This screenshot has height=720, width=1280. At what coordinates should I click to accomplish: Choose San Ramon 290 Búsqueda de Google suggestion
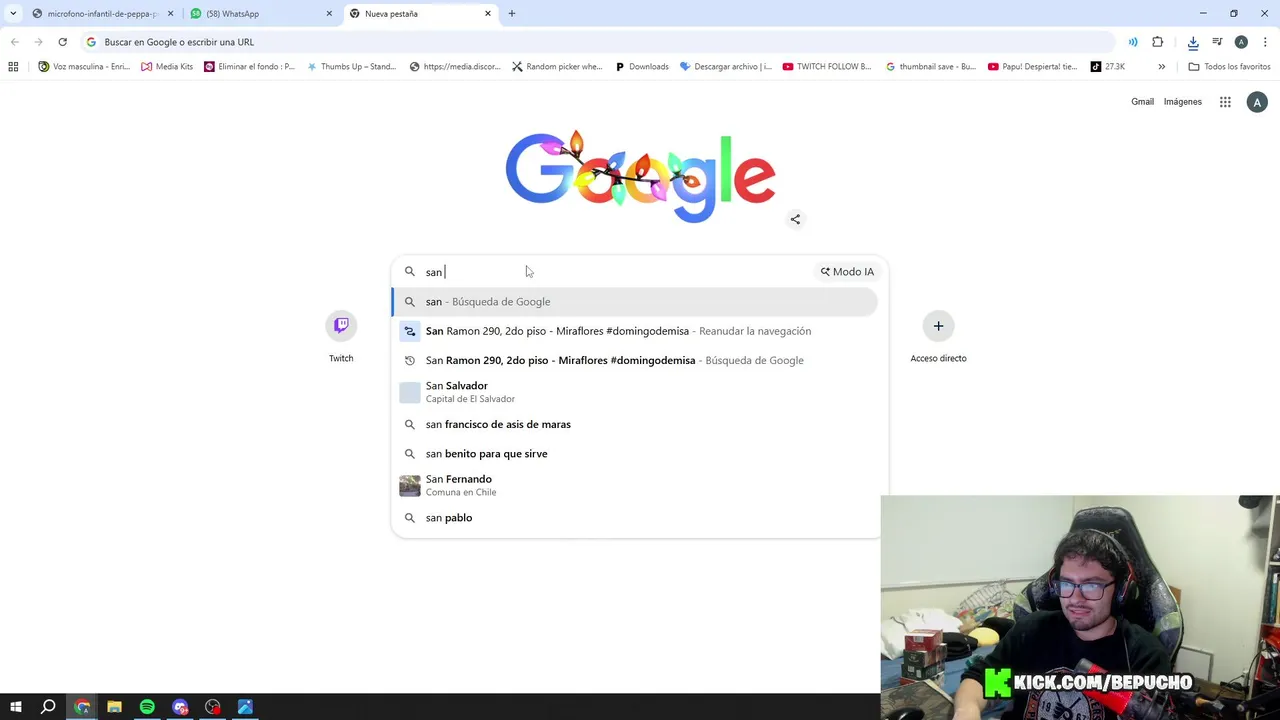tap(635, 360)
